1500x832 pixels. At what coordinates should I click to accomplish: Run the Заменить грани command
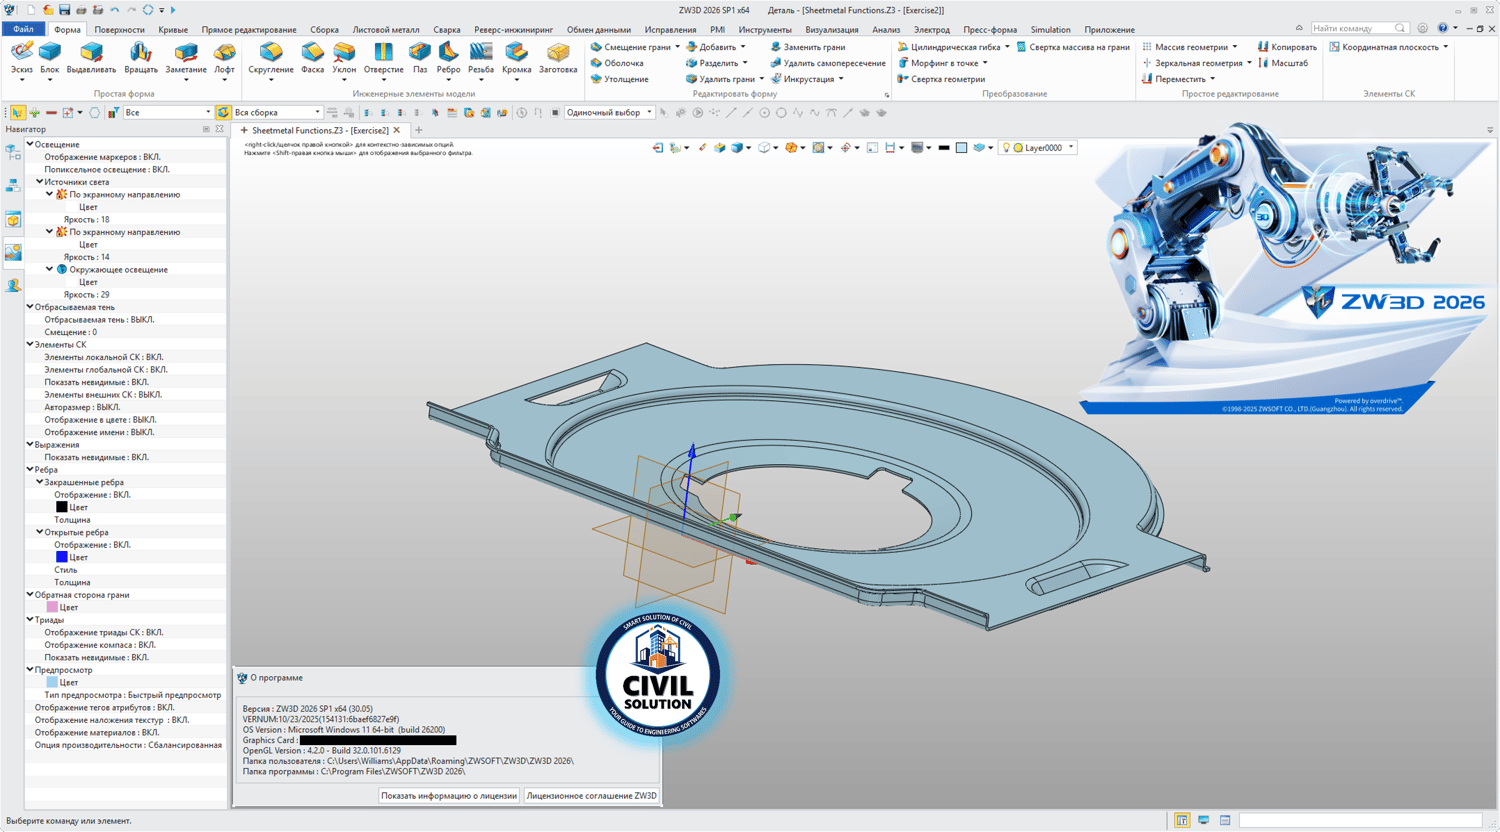tap(807, 47)
